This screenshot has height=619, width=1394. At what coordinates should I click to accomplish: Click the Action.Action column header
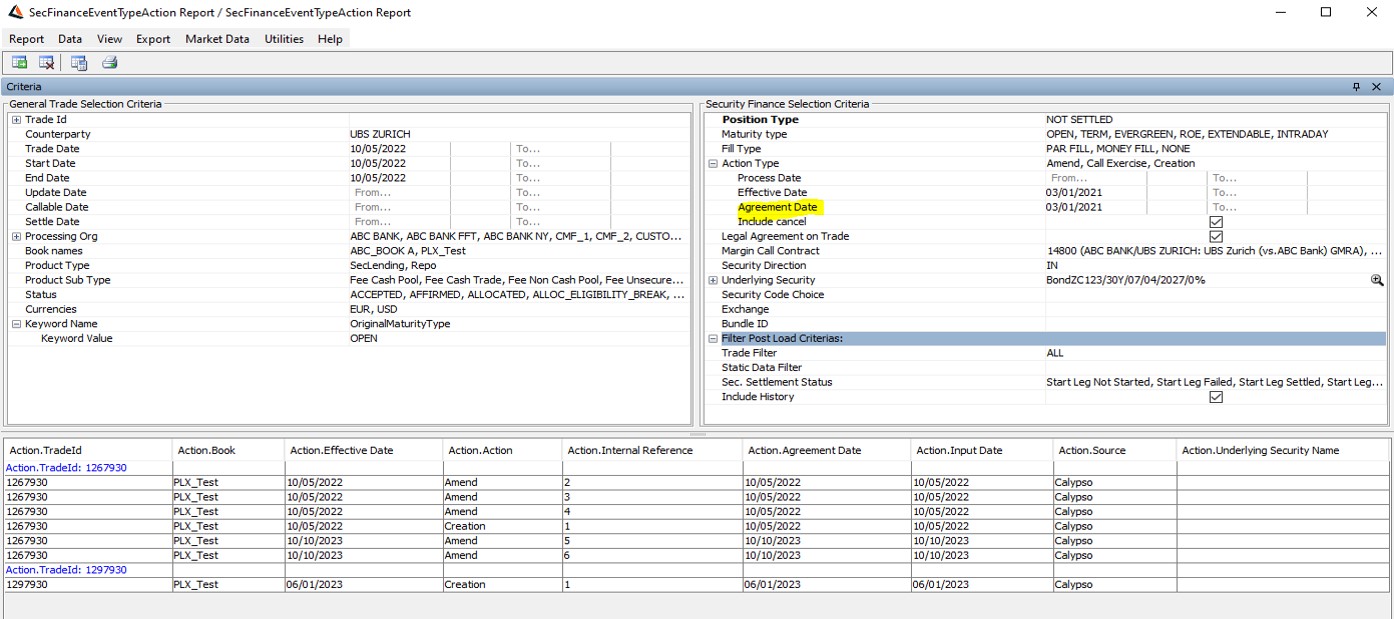click(503, 450)
